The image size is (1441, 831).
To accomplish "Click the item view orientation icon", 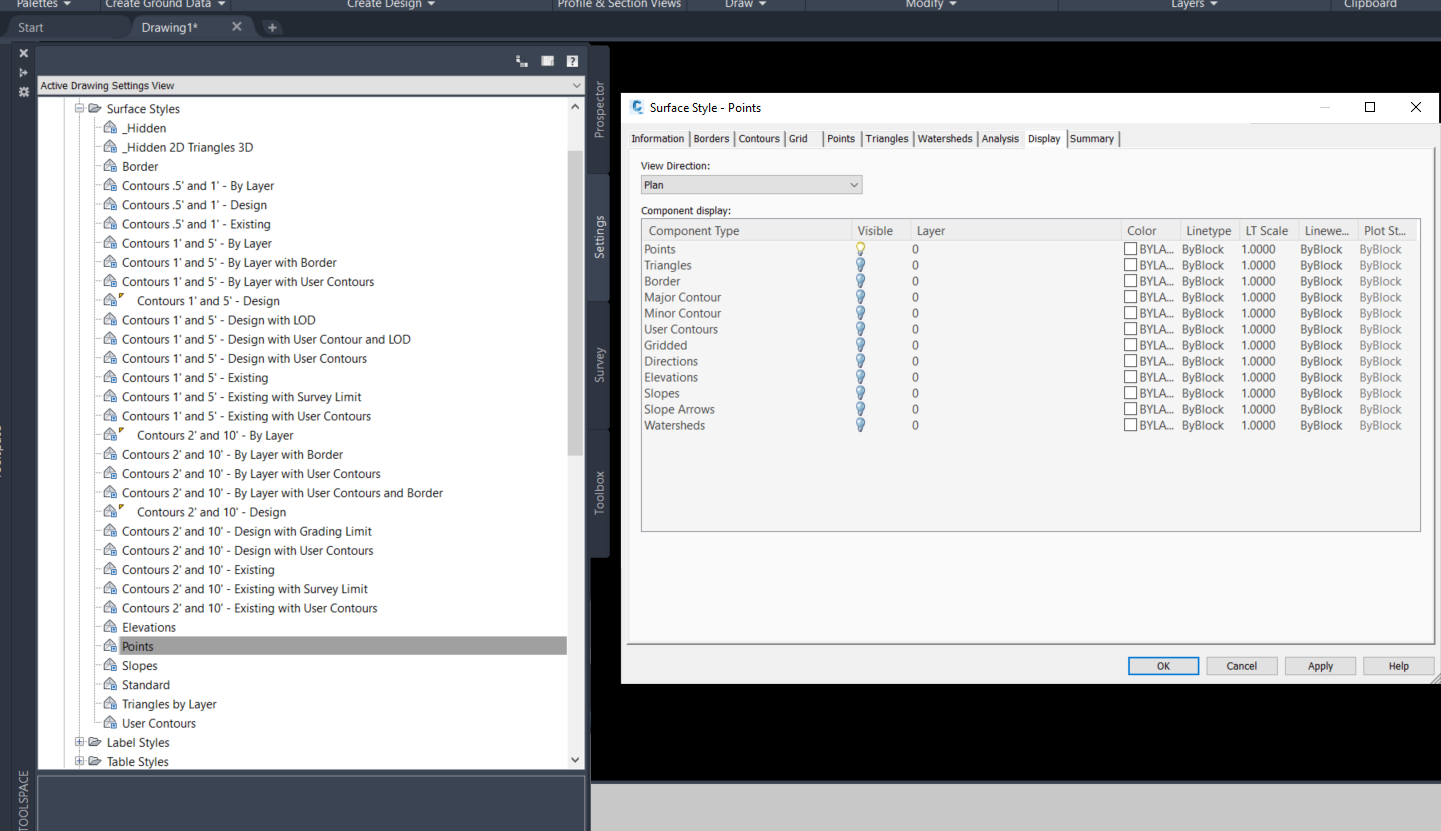I will click(x=521, y=60).
